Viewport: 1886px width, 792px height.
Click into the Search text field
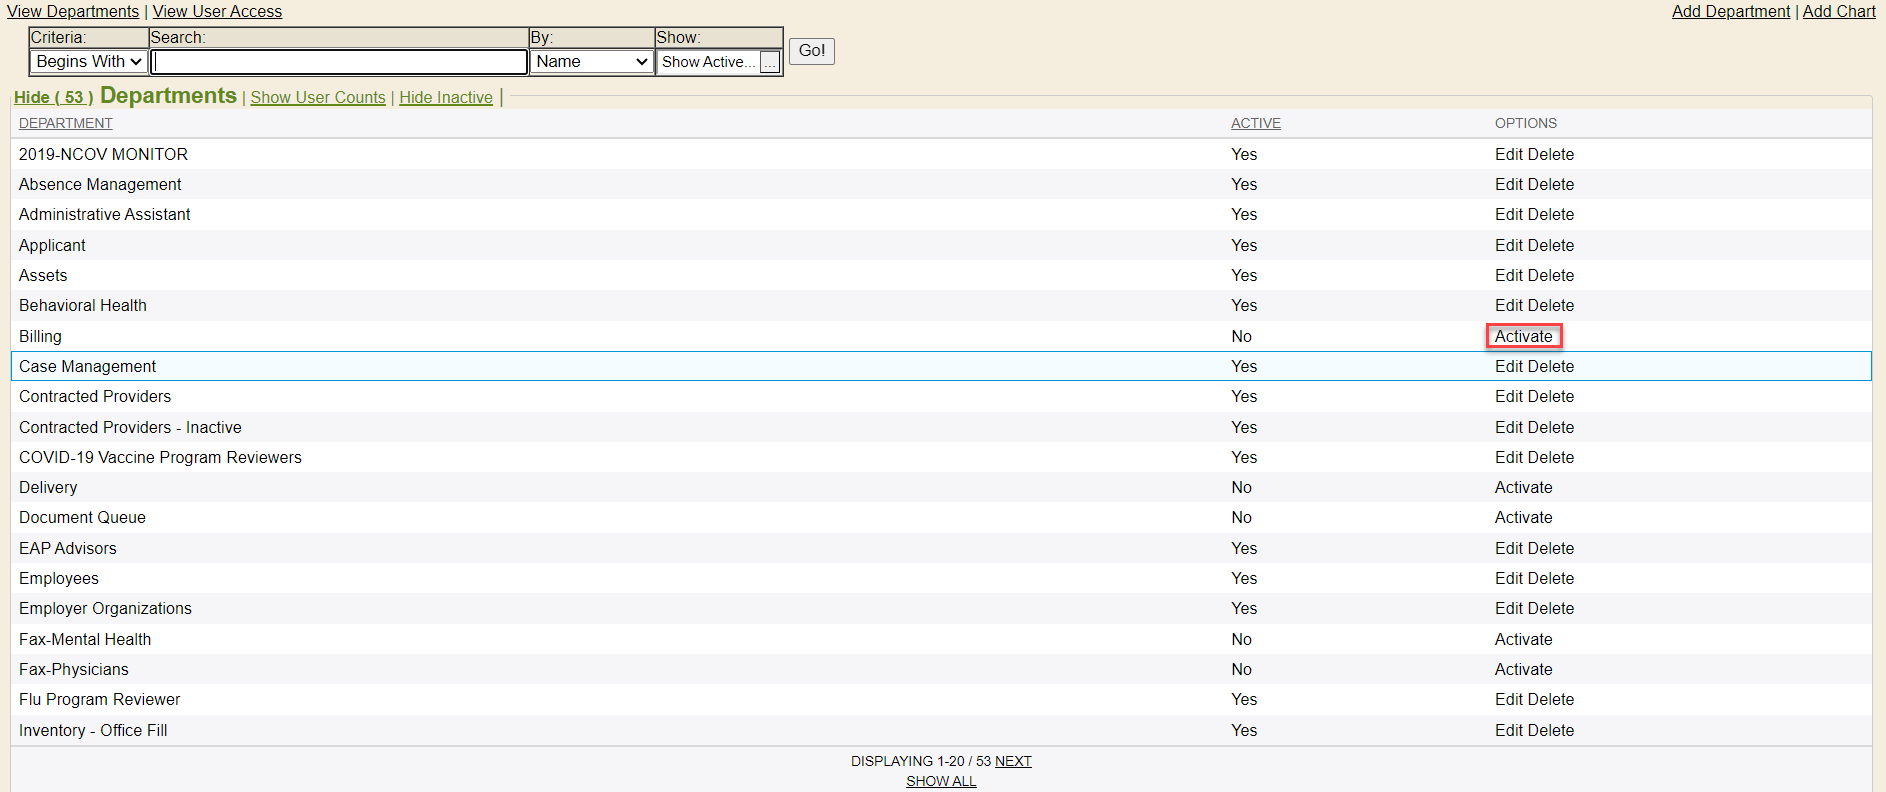pos(339,62)
